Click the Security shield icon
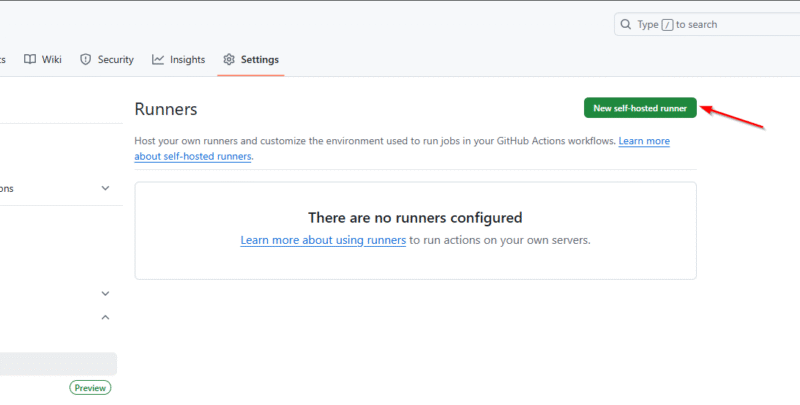Image resolution: width=800 pixels, height=405 pixels. pos(85,60)
